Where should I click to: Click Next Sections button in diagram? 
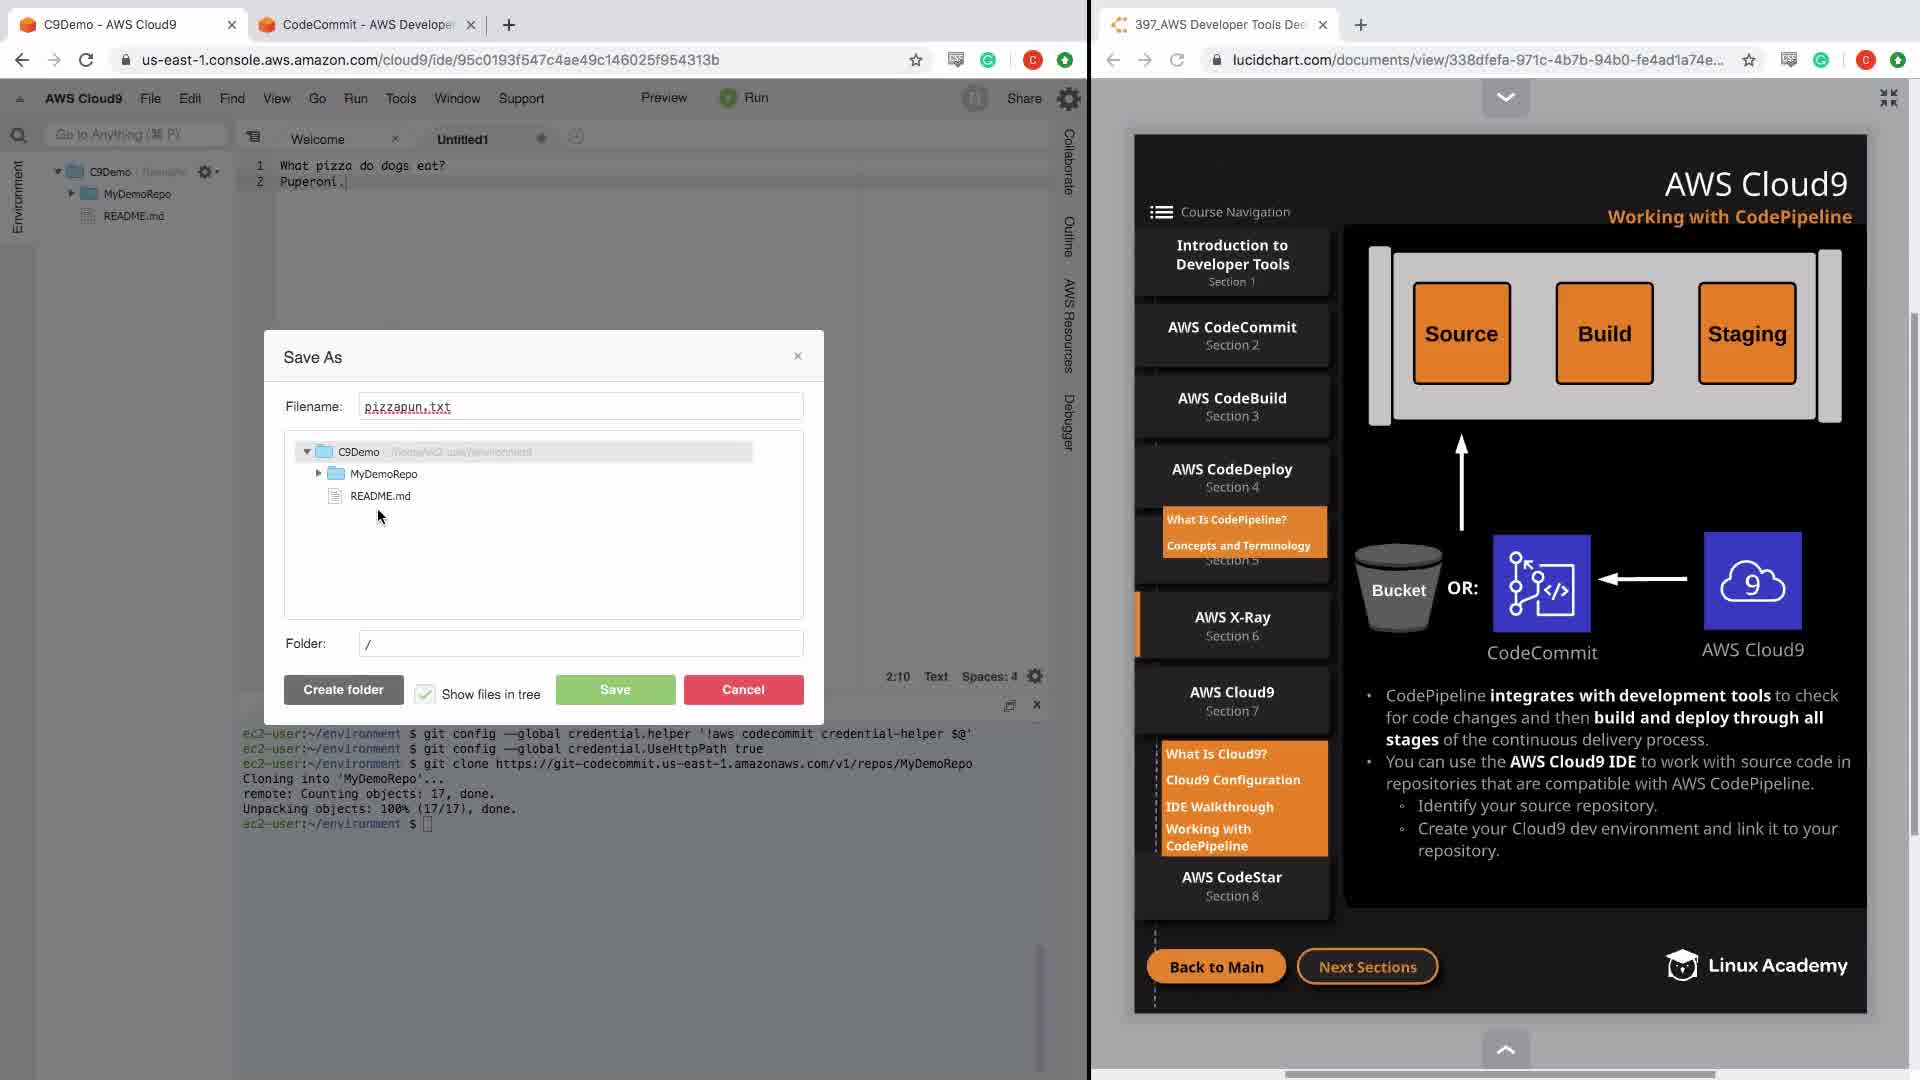click(x=1366, y=967)
